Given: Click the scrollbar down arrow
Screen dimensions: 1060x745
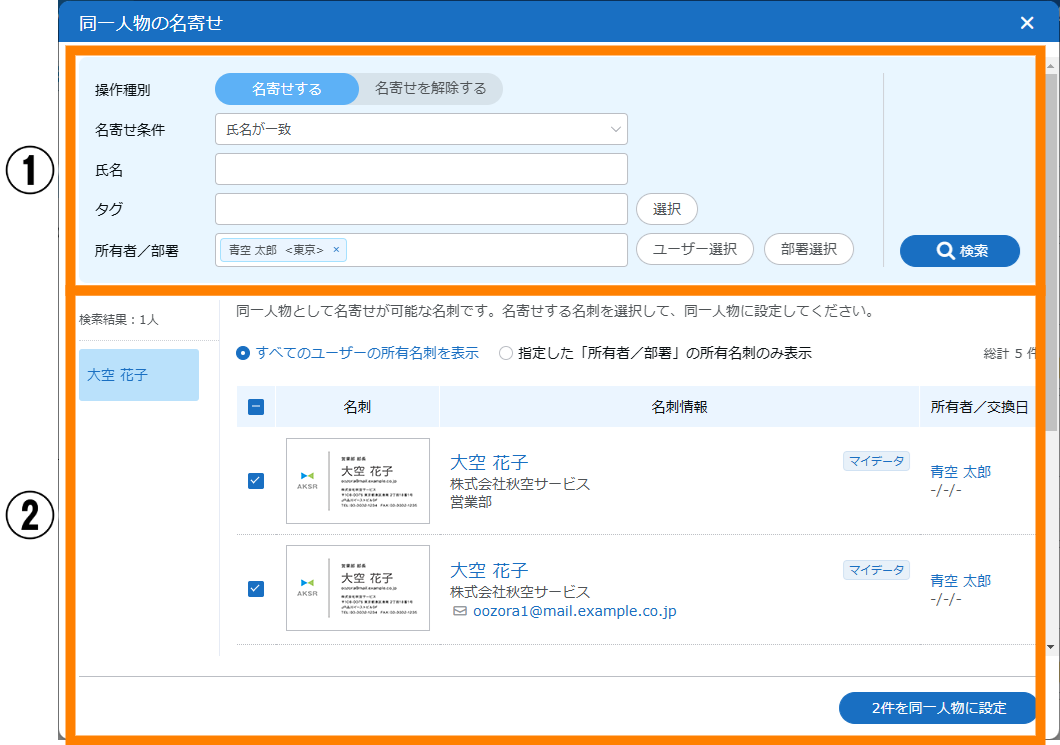Looking at the screenshot, I should click(1051, 647).
